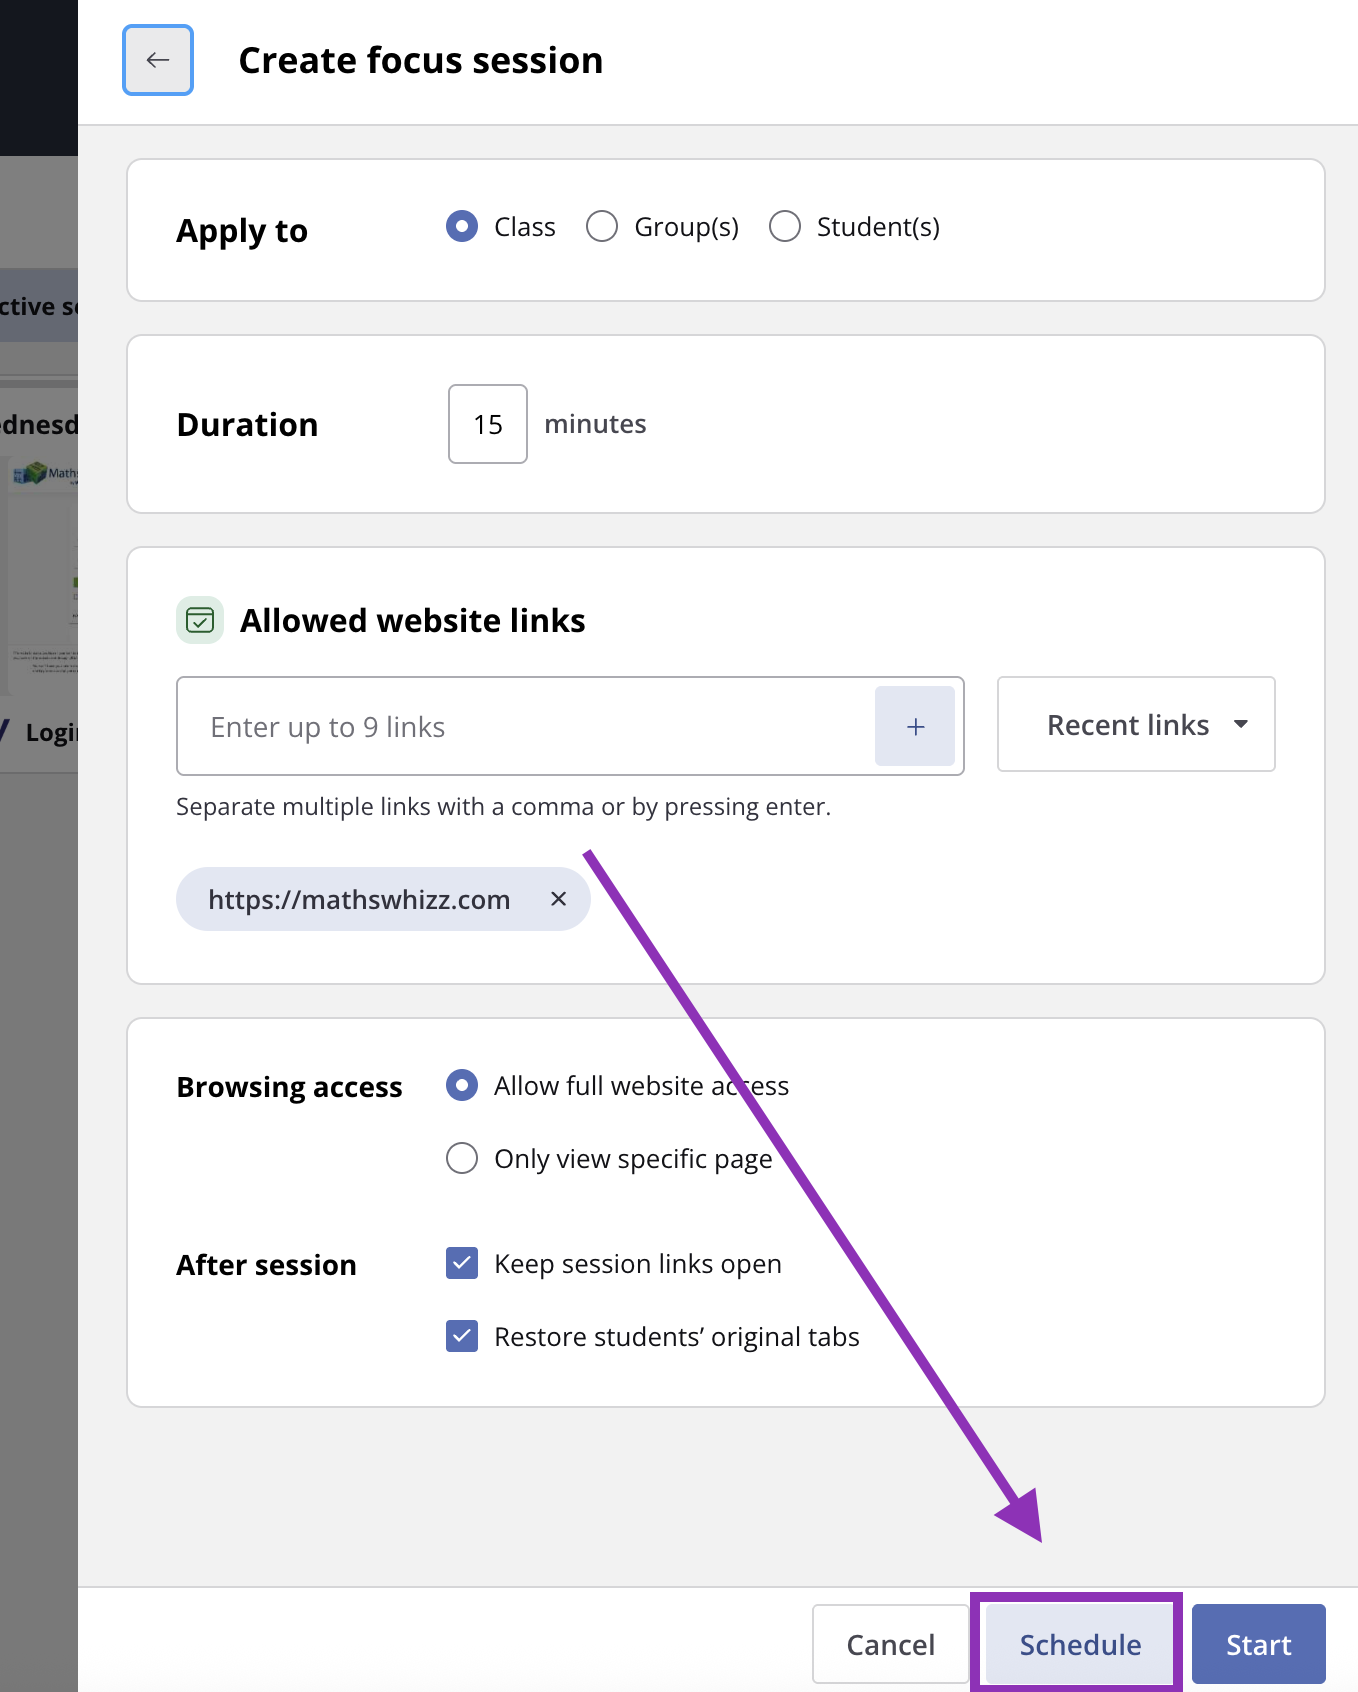The image size is (1358, 1692).
Task: Schedule the focus session
Action: click(1080, 1644)
